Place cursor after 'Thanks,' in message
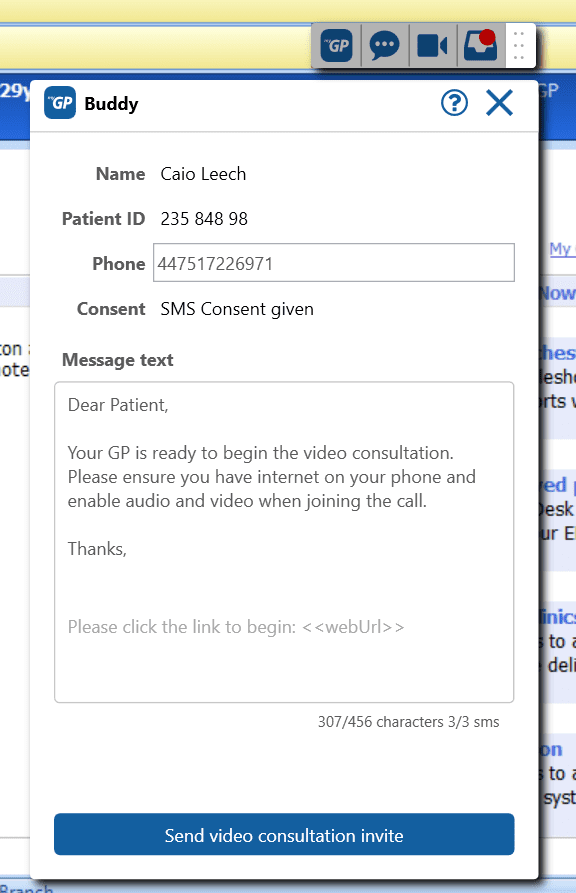576x893 pixels. point(128,548)
